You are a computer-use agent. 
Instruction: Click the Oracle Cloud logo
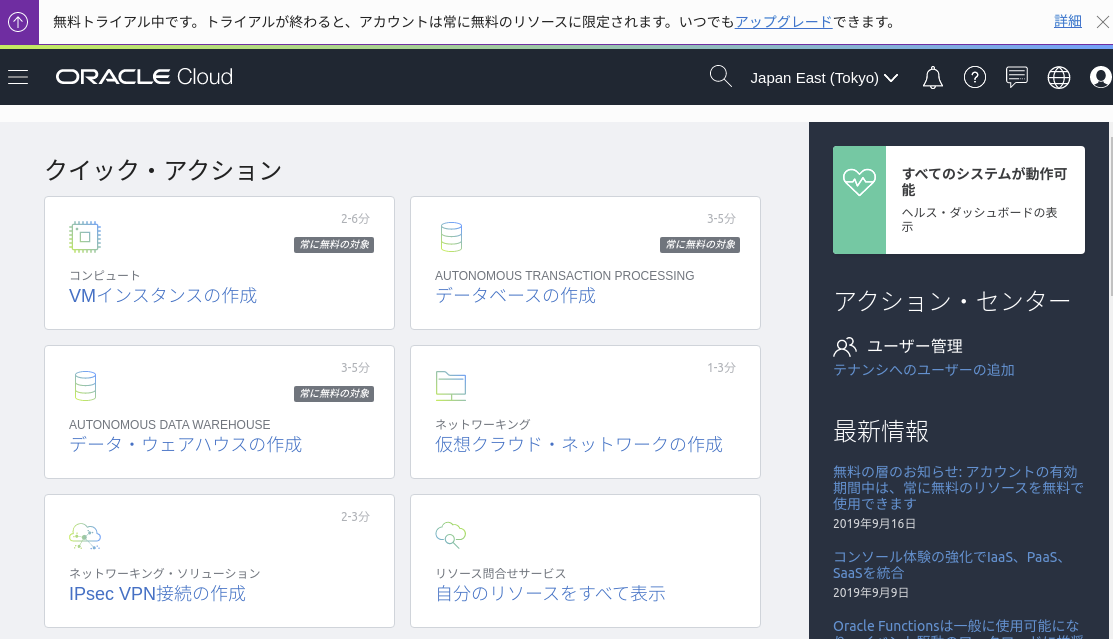click(143, 77)
